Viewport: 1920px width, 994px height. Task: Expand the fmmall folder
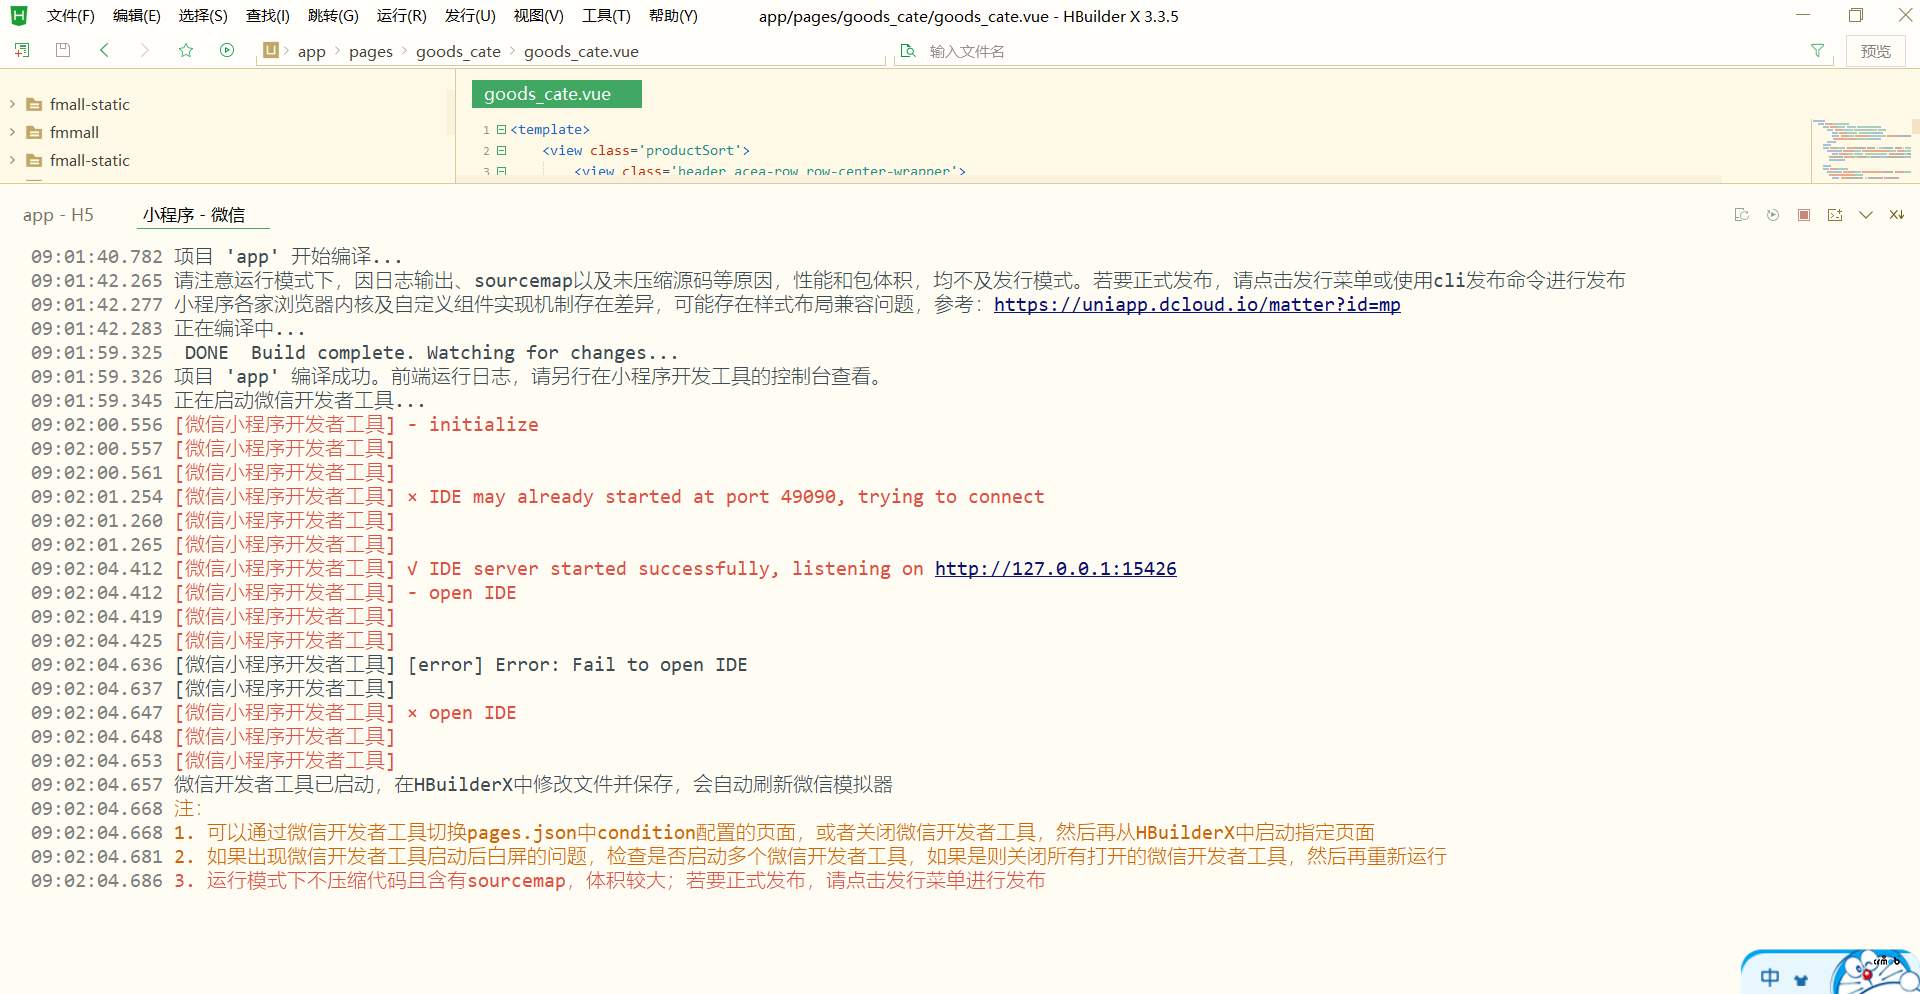coord(12,132)
